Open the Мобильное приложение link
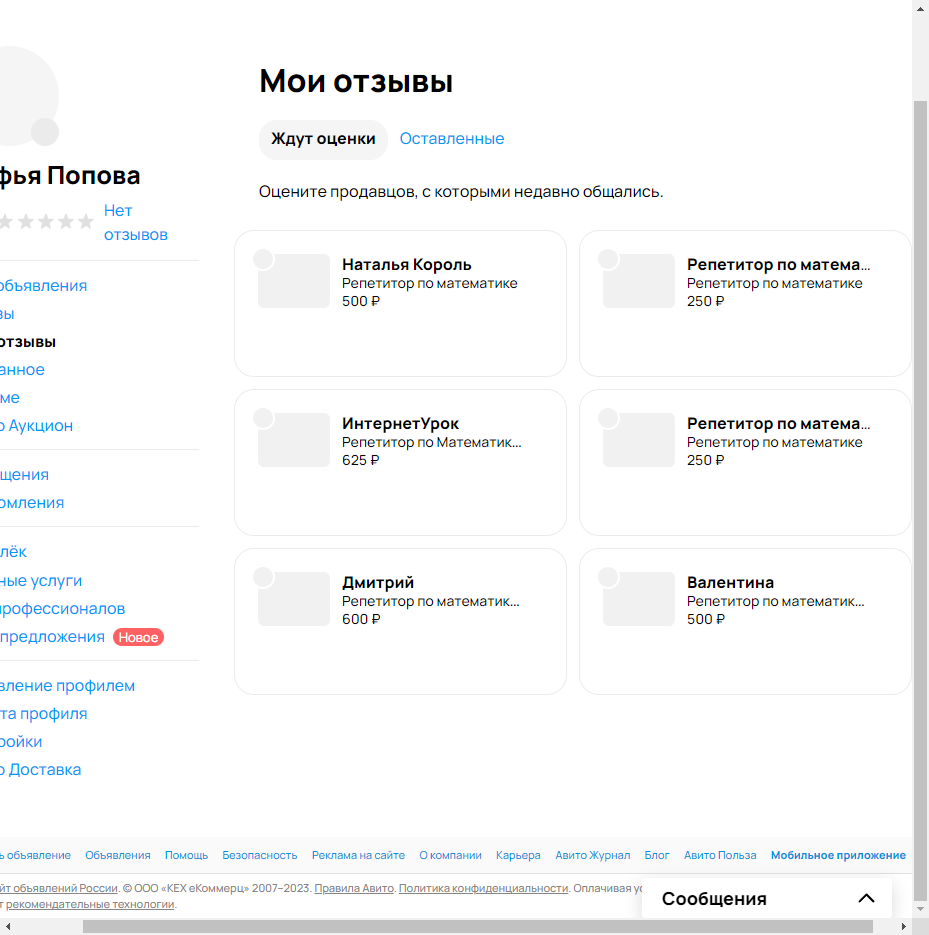 (x=838, y=855)
